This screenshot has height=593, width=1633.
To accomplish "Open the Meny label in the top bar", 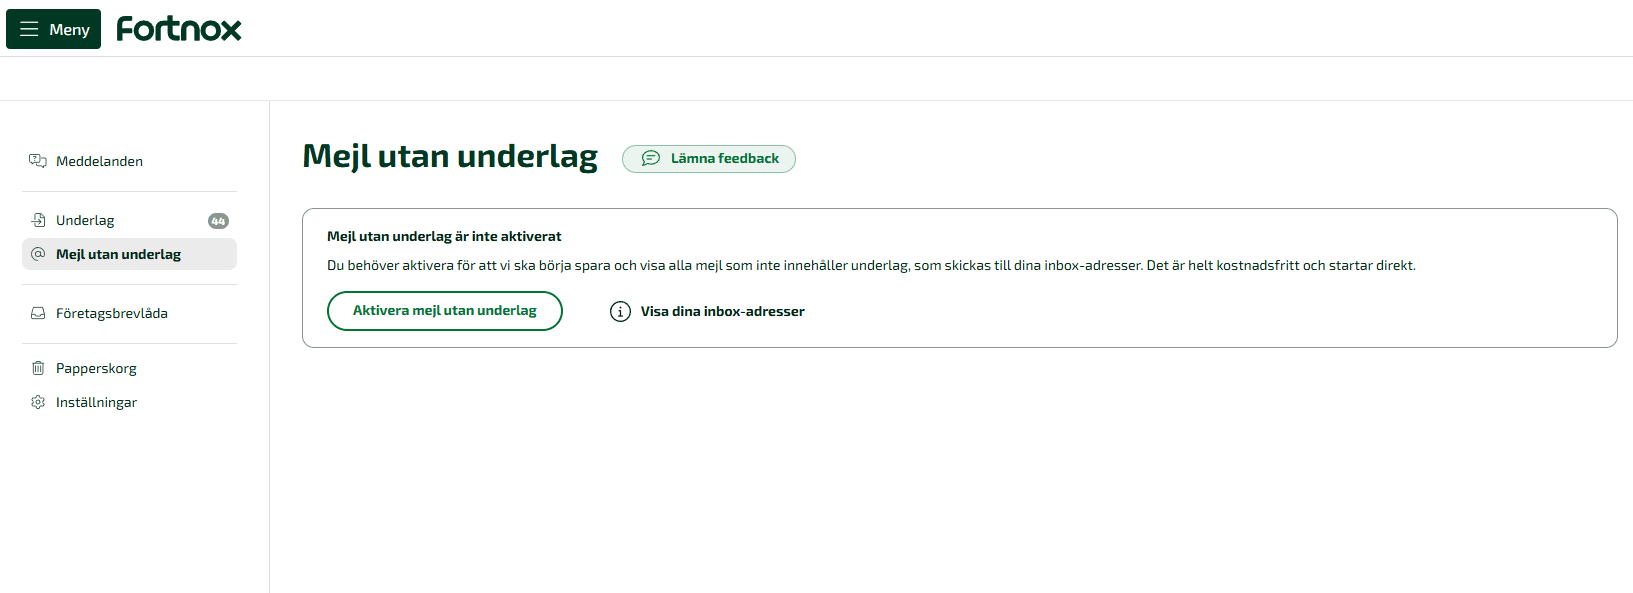I will pyautogui.click(x=69, y=29).
